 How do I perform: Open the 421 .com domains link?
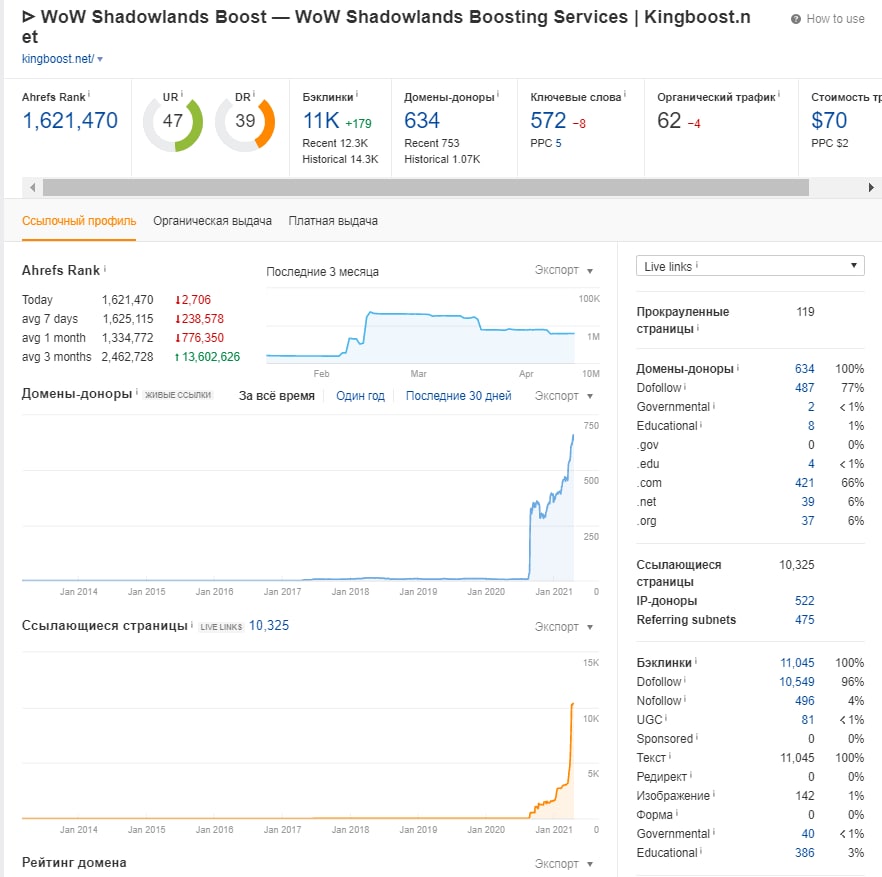804,483
